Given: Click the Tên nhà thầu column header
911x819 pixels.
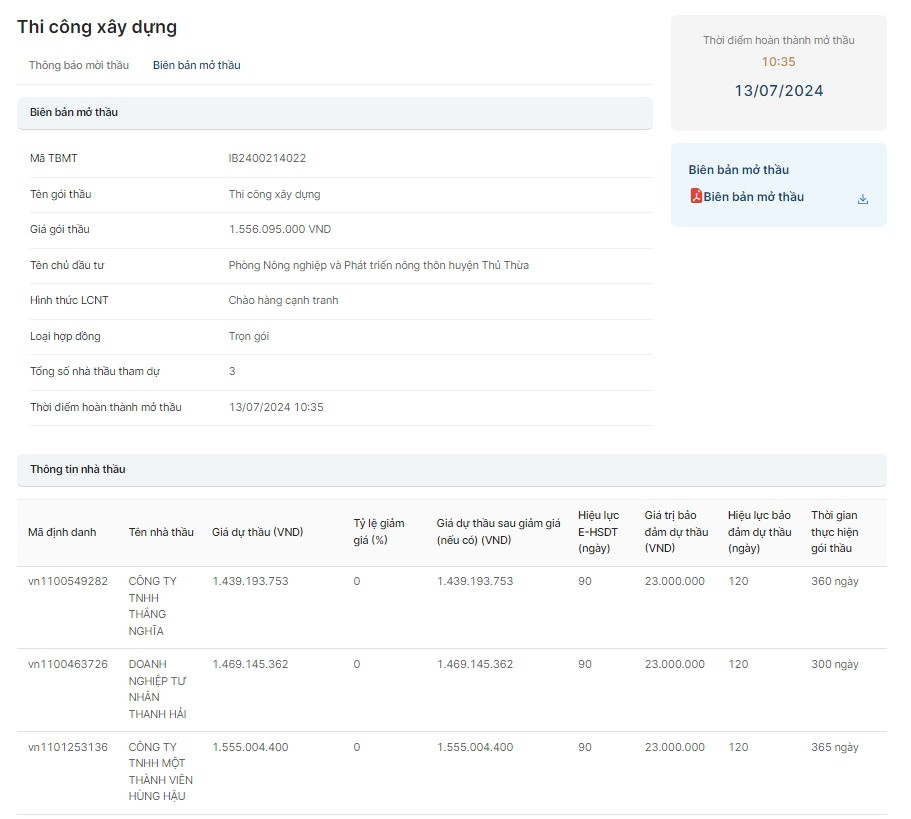Looking at the screenshot, I should point(161,532).
